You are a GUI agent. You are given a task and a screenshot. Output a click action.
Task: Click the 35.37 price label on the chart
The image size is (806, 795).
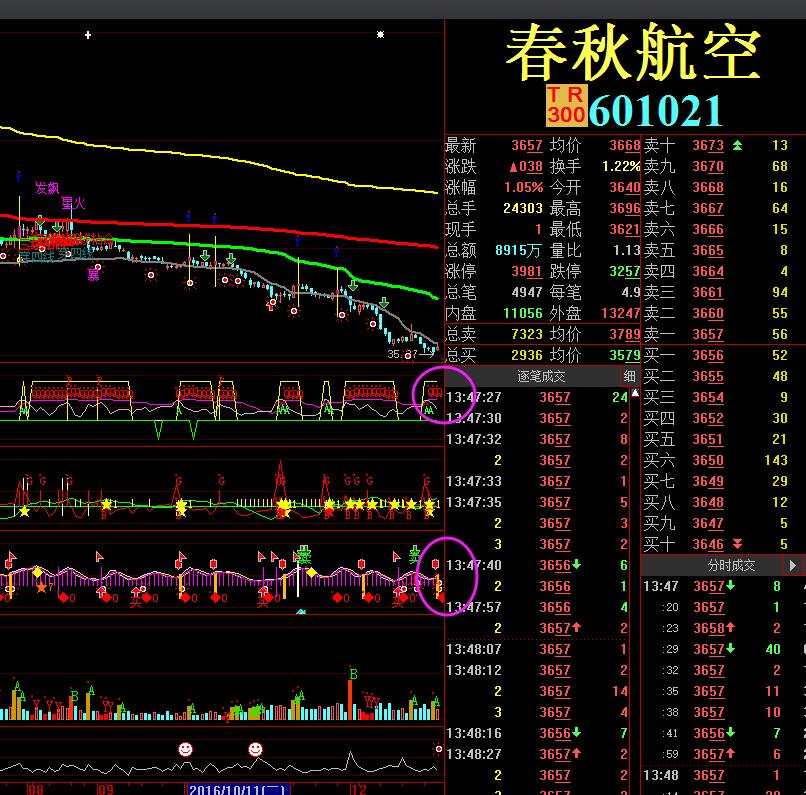402,355
